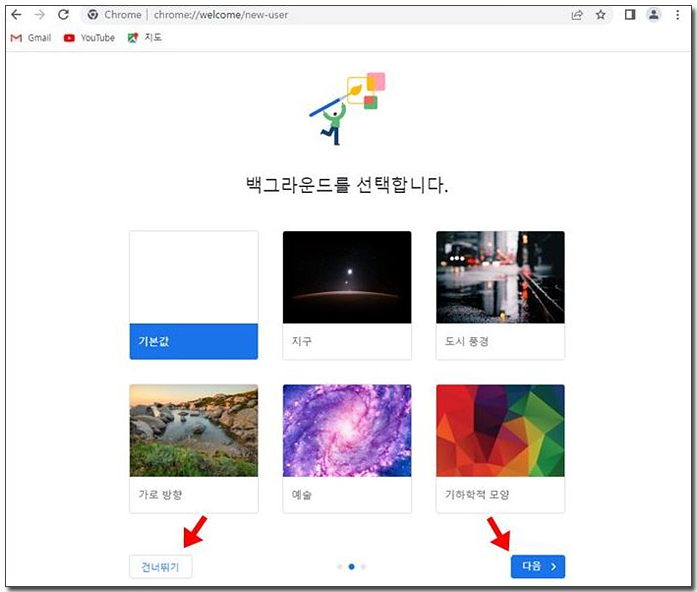This screenshot has width=697, height=592.
Task: Jump to the first step indicator dot
Action: point(340,567)
